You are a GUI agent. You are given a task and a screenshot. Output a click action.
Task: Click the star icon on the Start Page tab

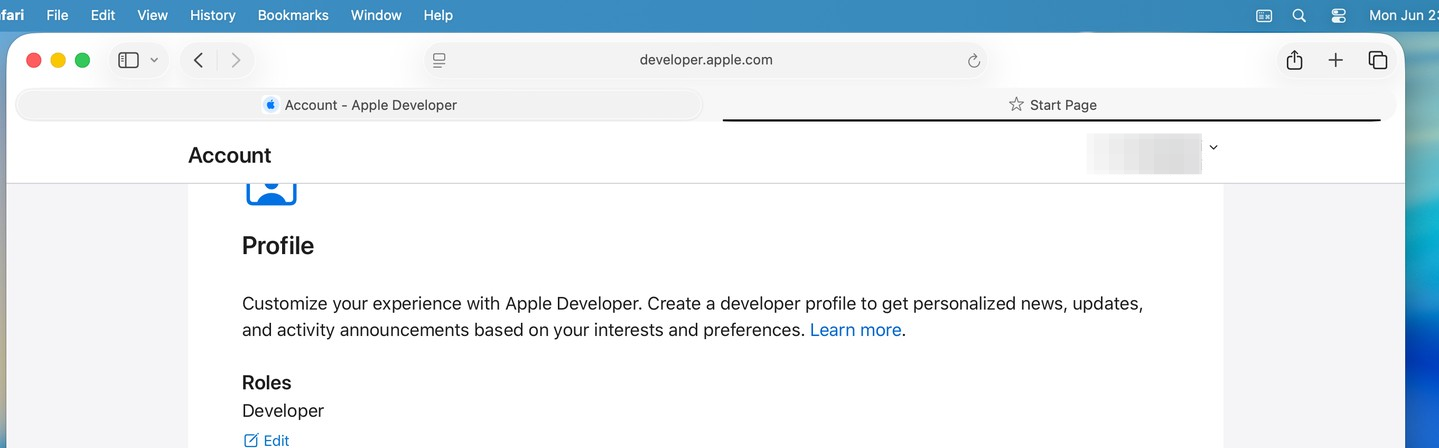tap(1016, 104)
